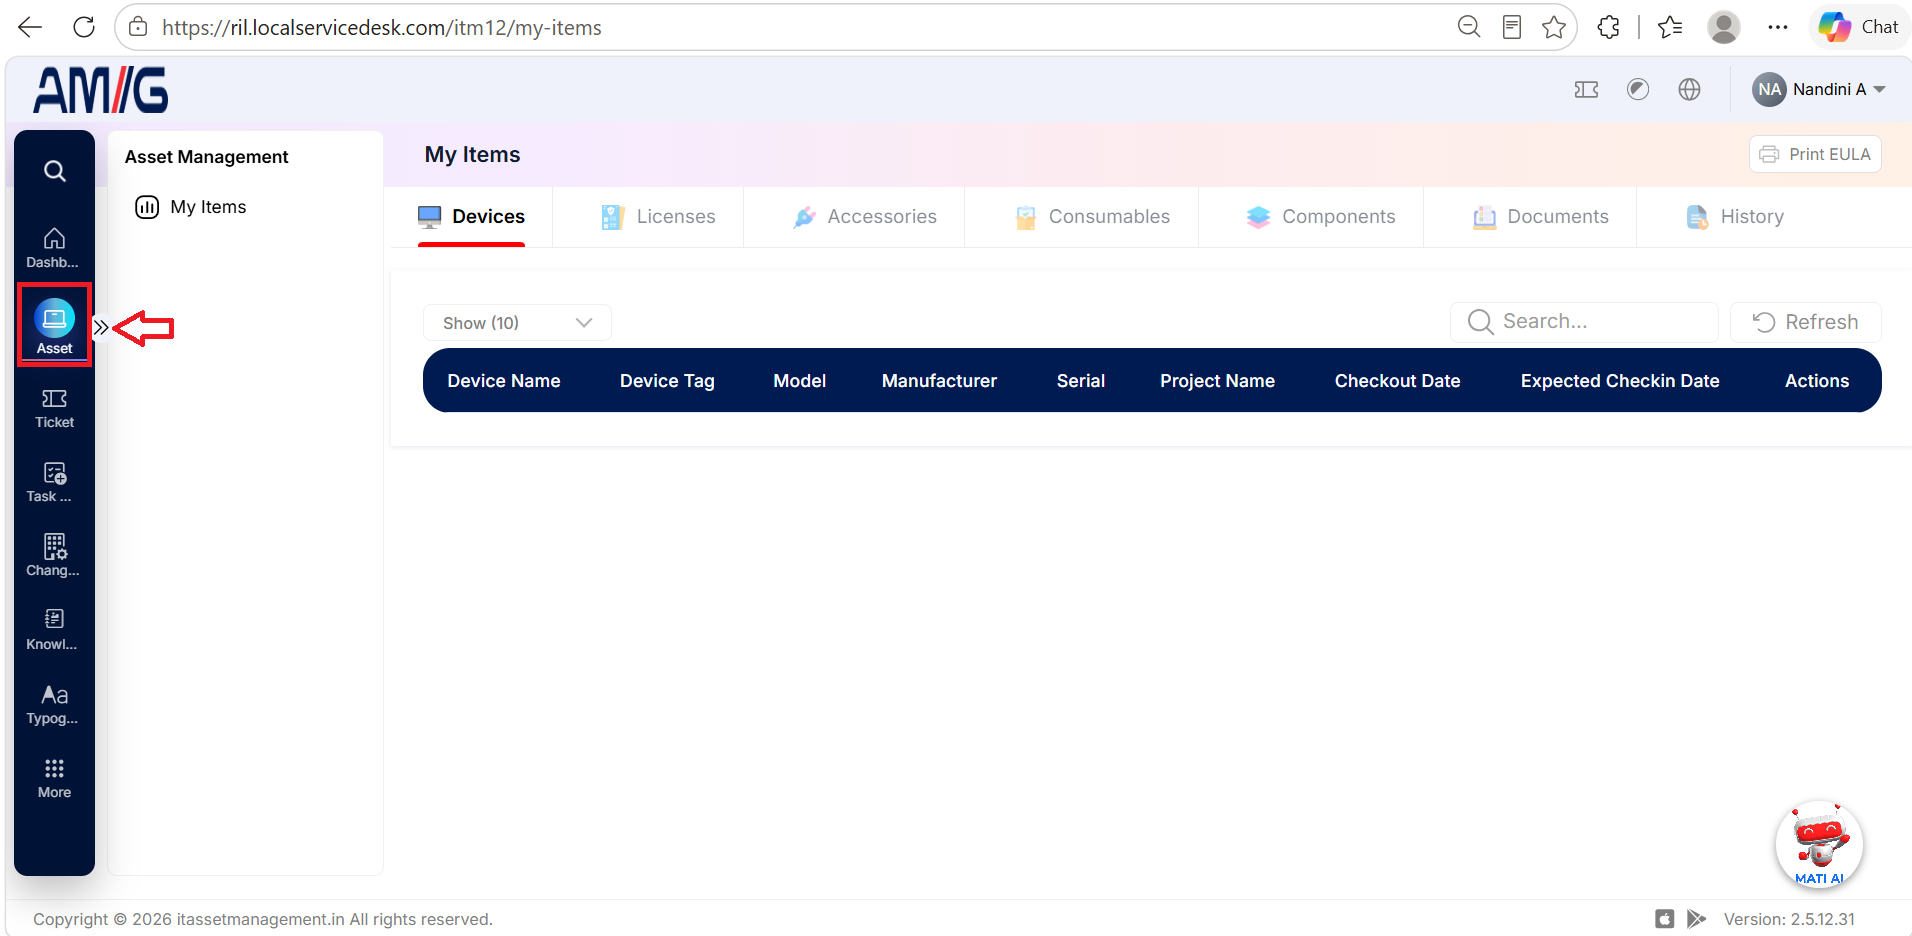Open the Knowledge module in sidebar
This screenshot has height=936, width=1912.
point(54,631)
